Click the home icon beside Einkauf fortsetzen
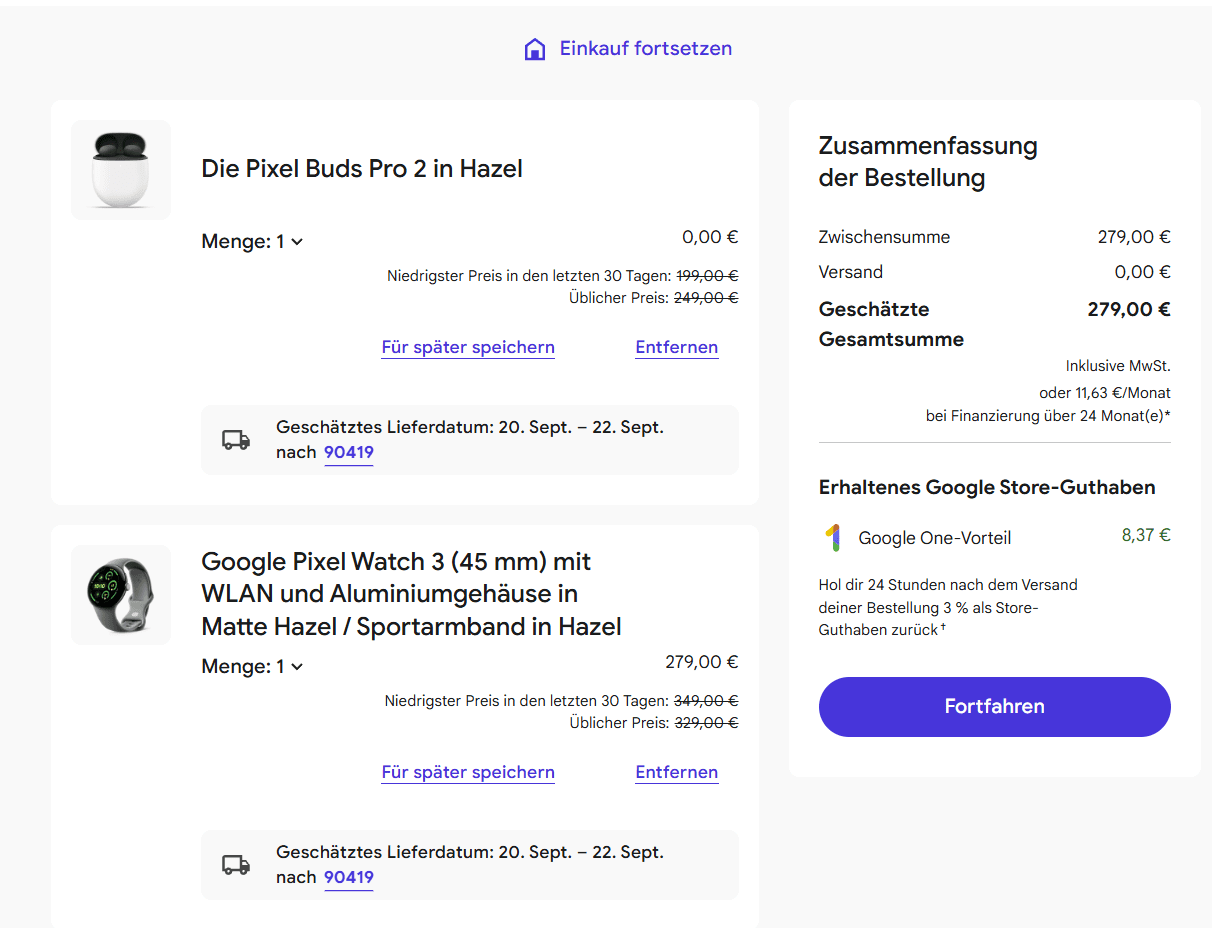This screenshot has height=928, width=1212. tap(535, 49)
